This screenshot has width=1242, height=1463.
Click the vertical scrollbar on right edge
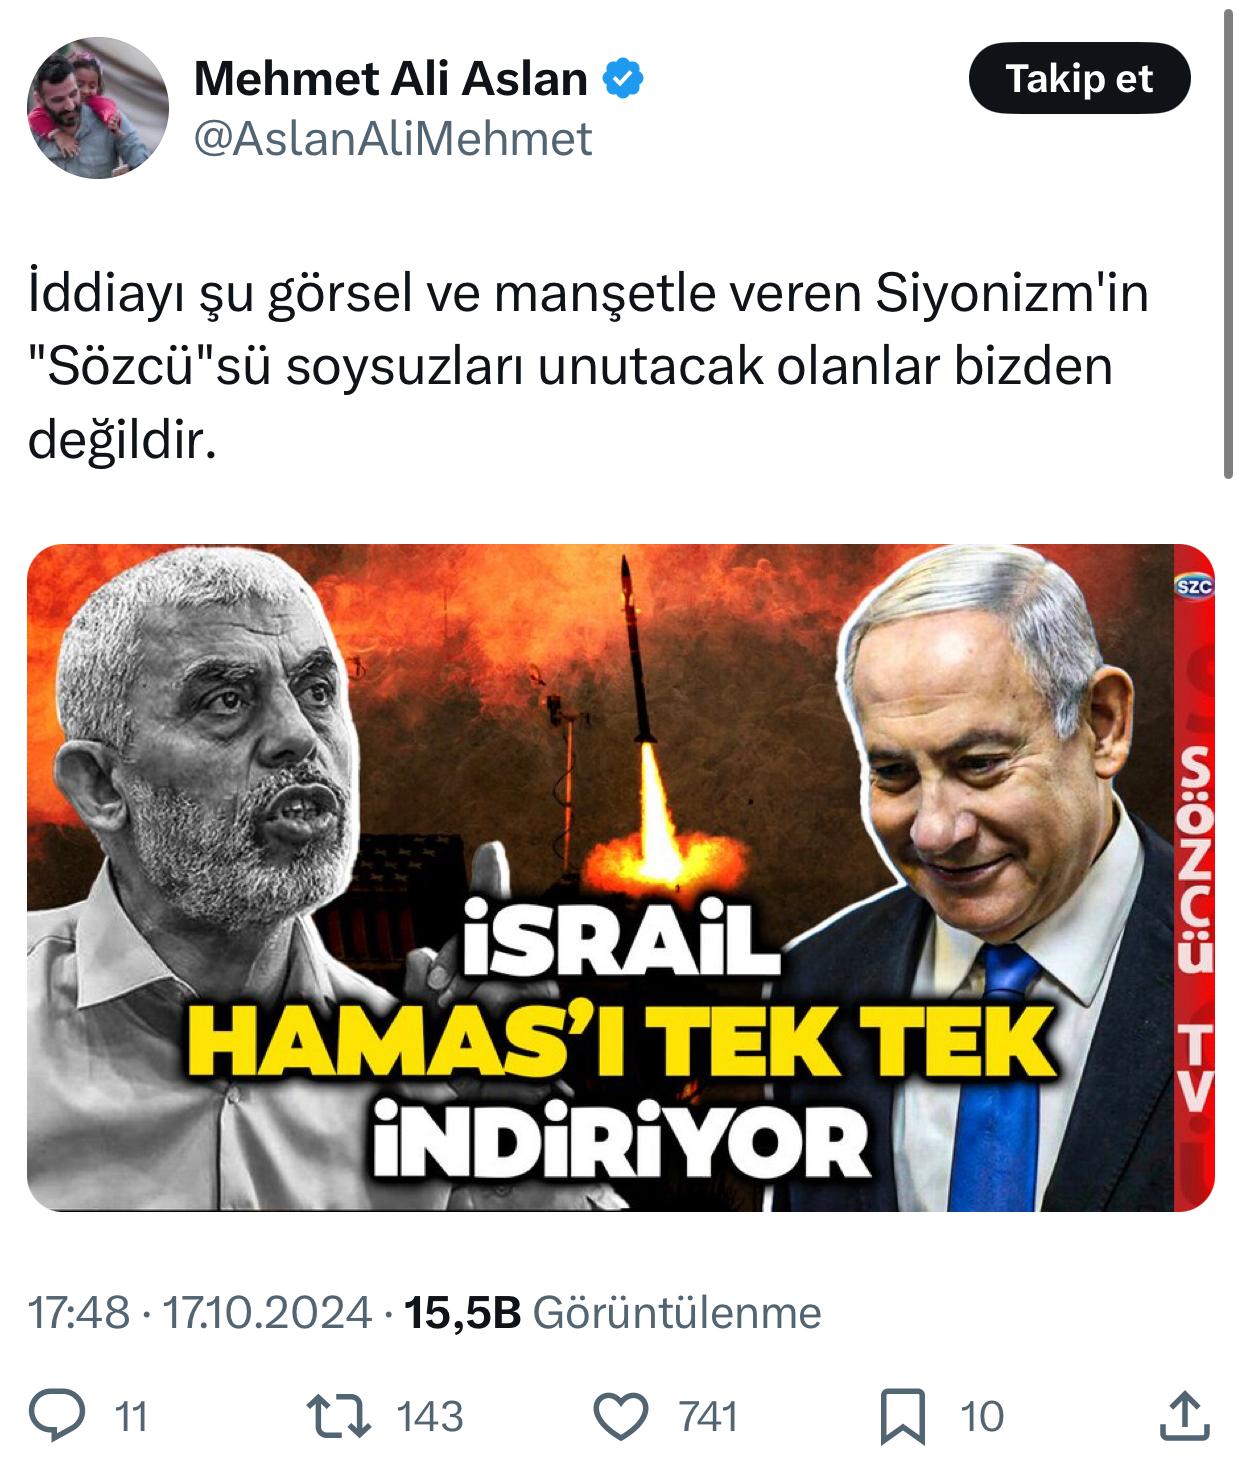coord(1230,245)
